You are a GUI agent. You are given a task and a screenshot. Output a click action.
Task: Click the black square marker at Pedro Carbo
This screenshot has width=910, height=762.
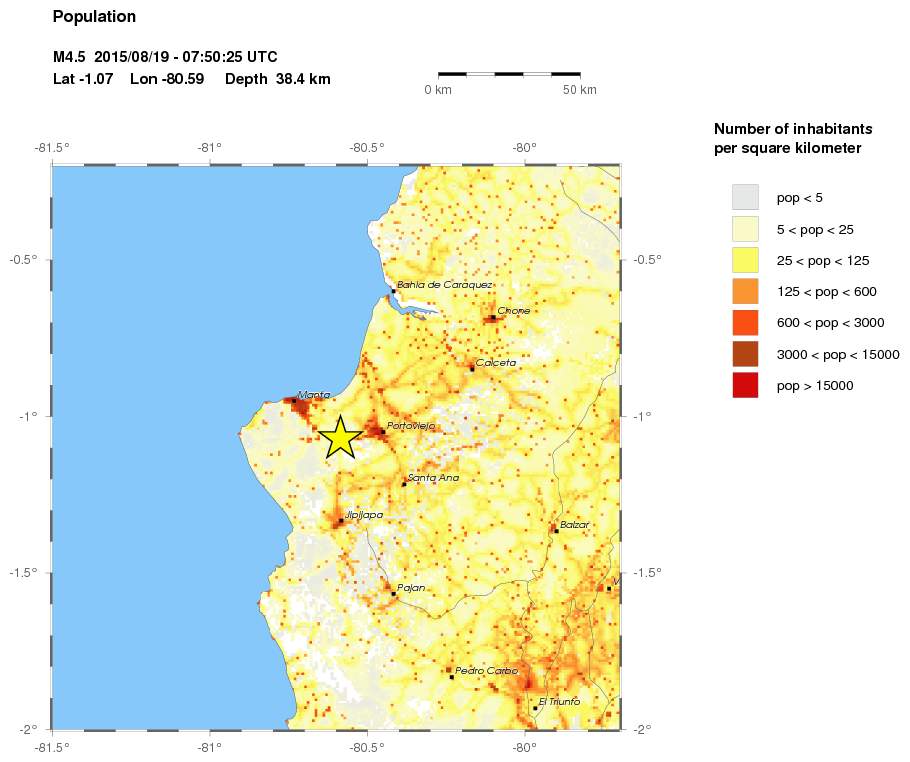tap(452, 677)
